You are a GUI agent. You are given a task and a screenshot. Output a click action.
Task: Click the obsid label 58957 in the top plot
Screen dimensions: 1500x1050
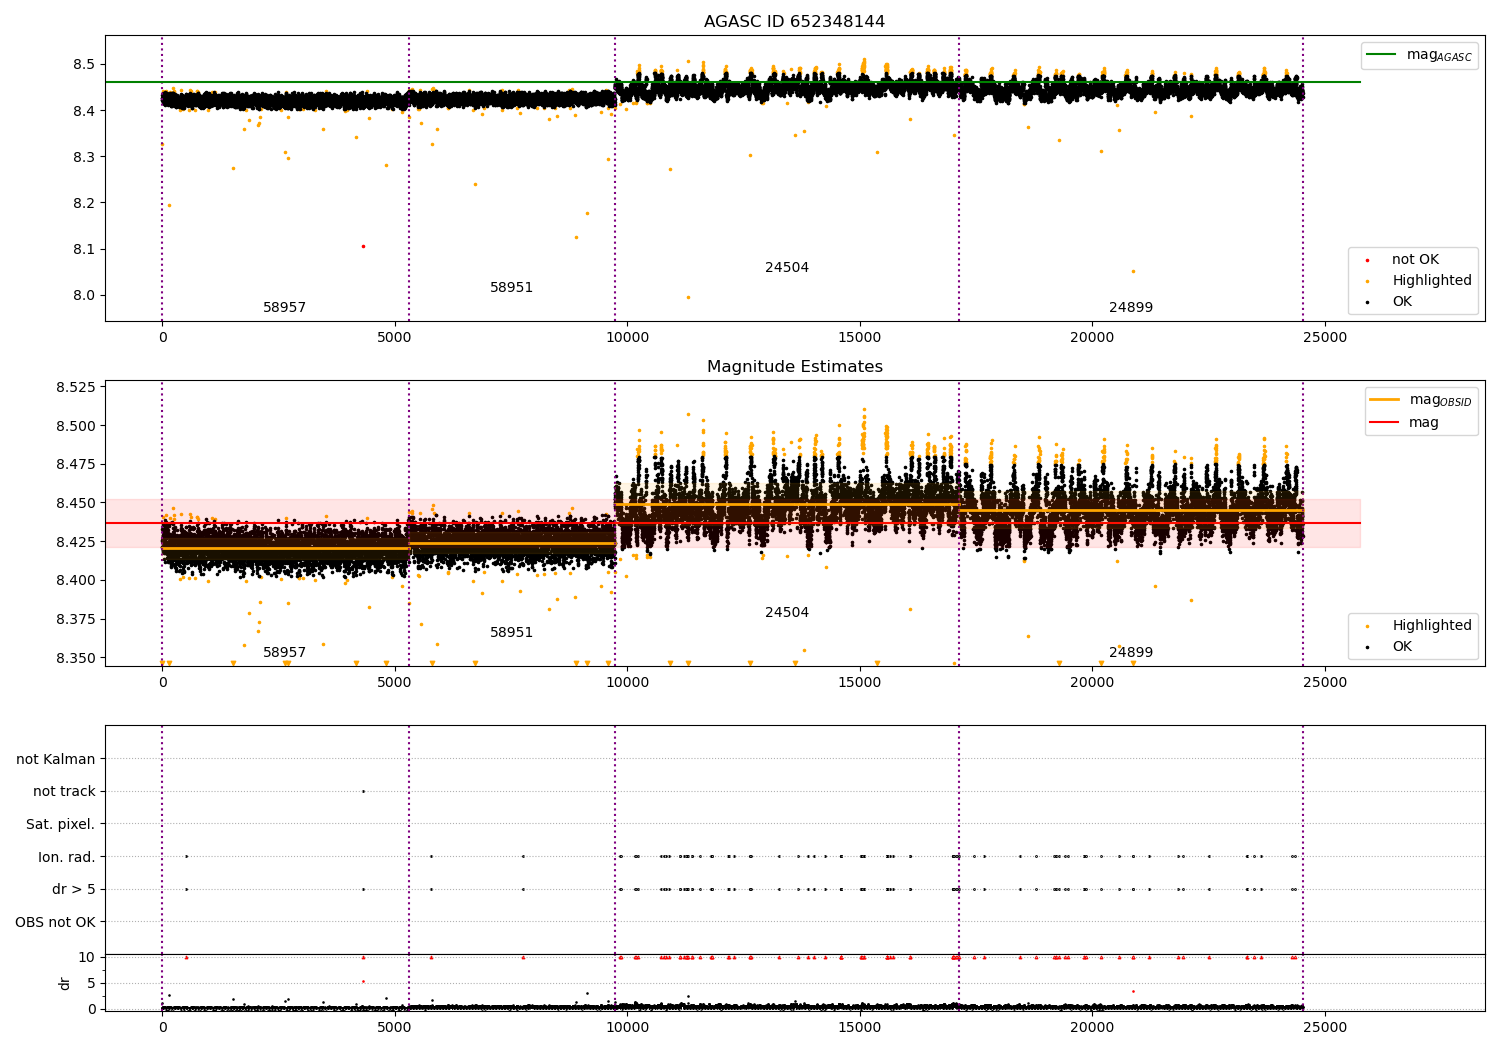(284, 308)
